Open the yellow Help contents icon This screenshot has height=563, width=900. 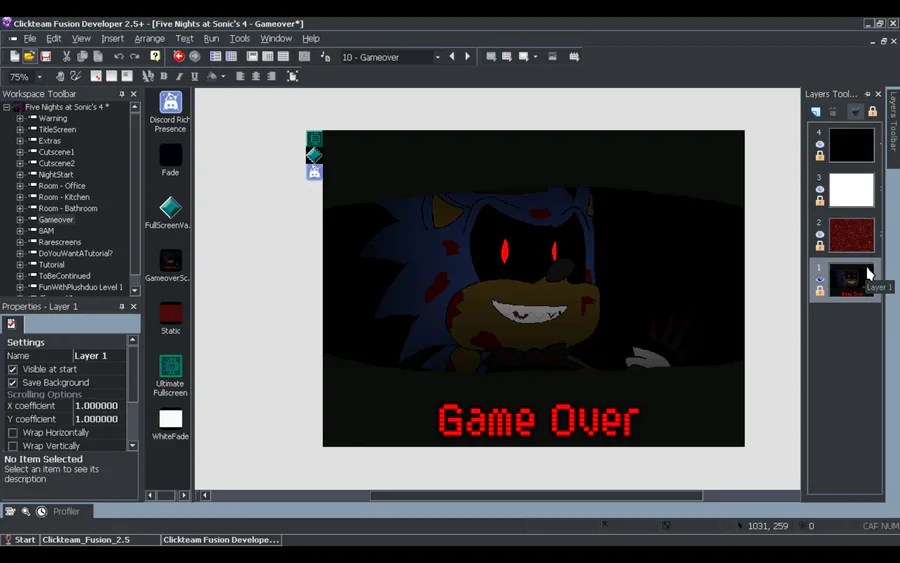click(155, 56)
